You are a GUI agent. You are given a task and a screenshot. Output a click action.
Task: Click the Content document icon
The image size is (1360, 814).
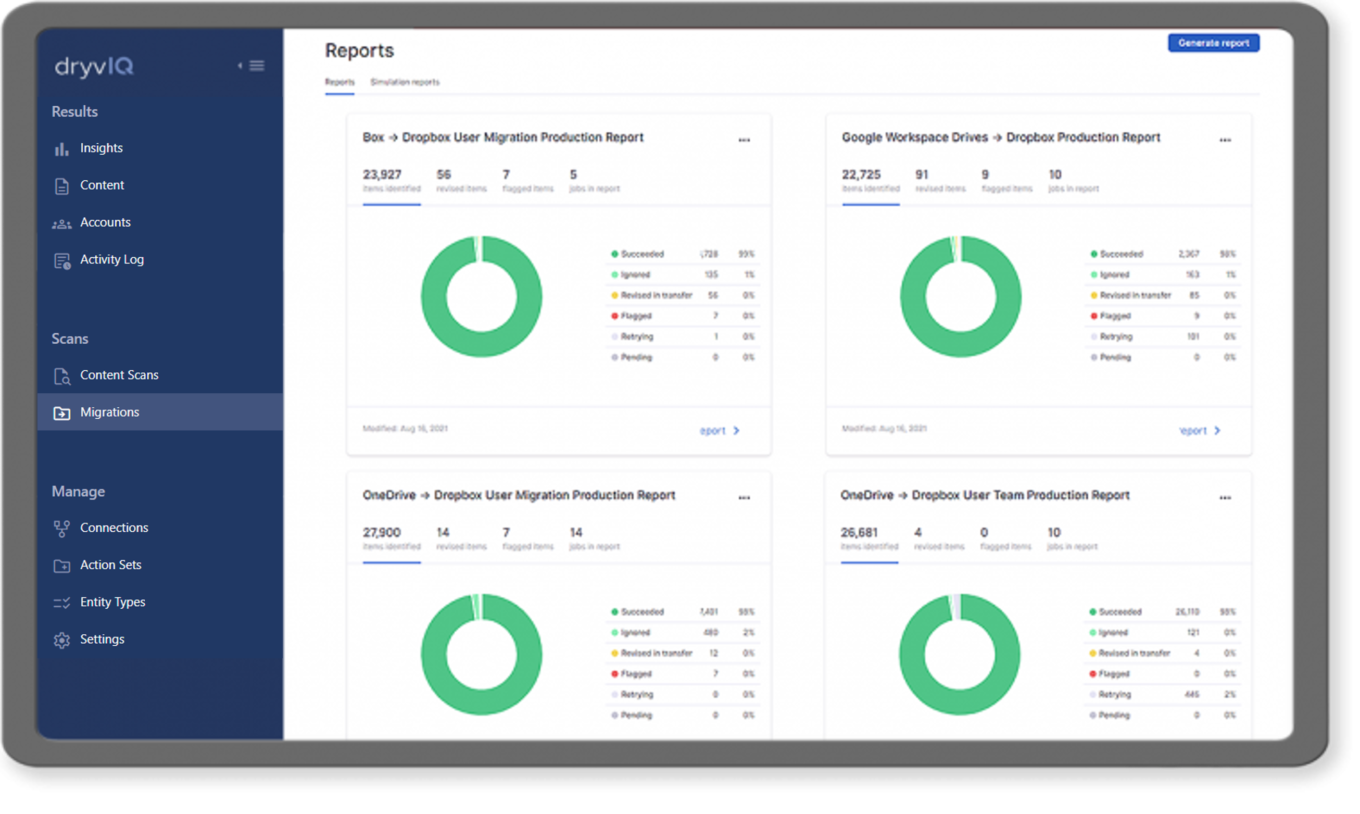(62, 186)
